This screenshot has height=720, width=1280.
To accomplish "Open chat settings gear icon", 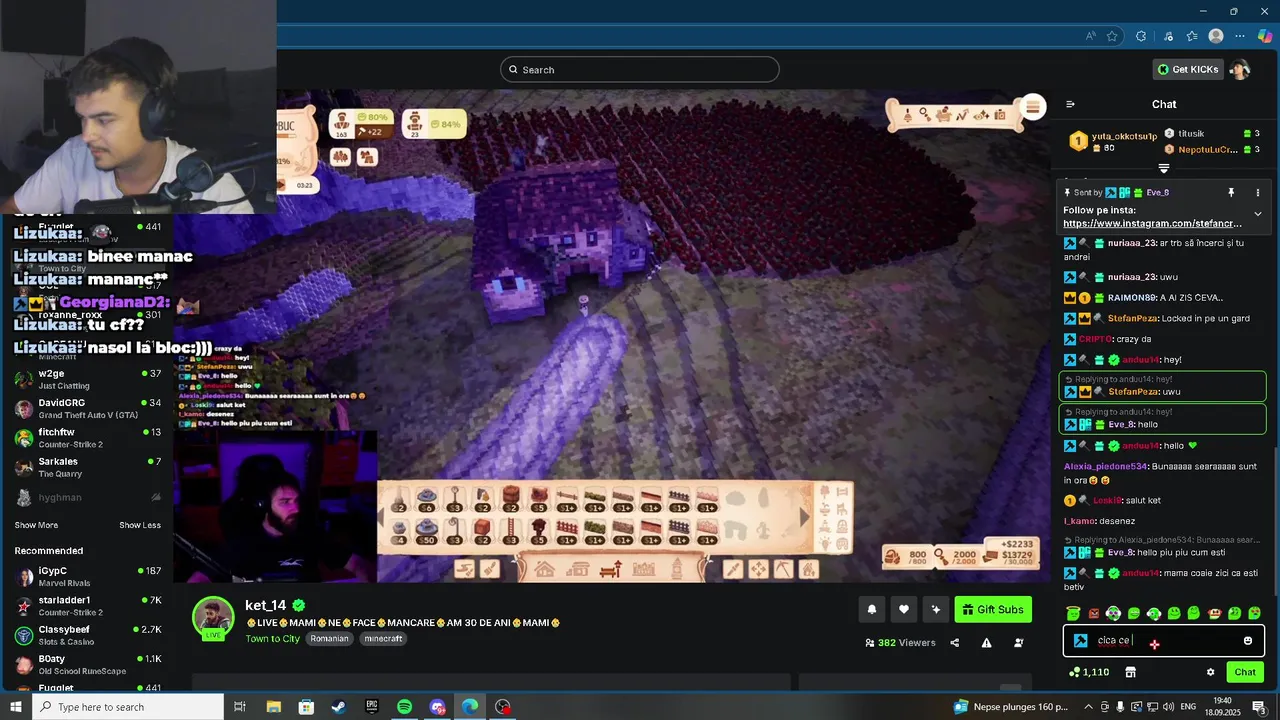I will [x=1210, y=672].
